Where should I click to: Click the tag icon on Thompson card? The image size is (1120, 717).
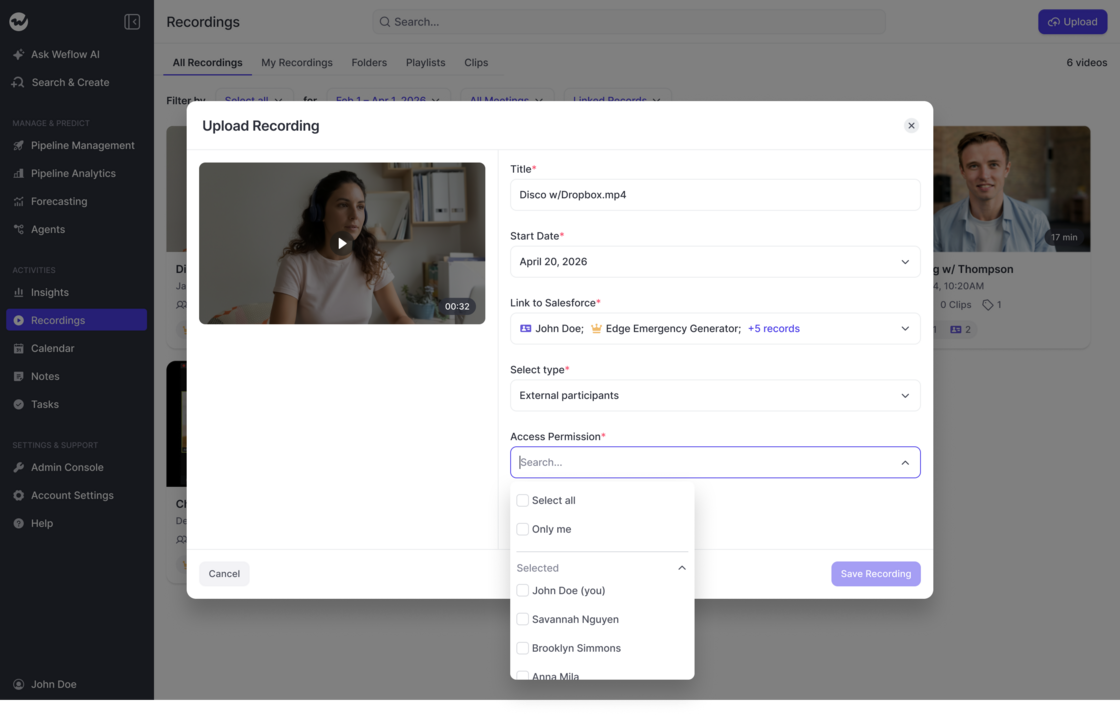click(x=988, y=305)
